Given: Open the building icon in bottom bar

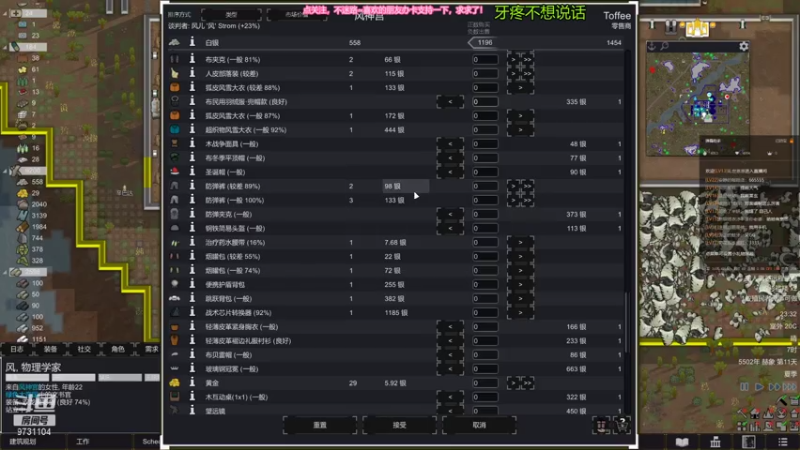Looking at the screenshot, I should coord(715,442).
